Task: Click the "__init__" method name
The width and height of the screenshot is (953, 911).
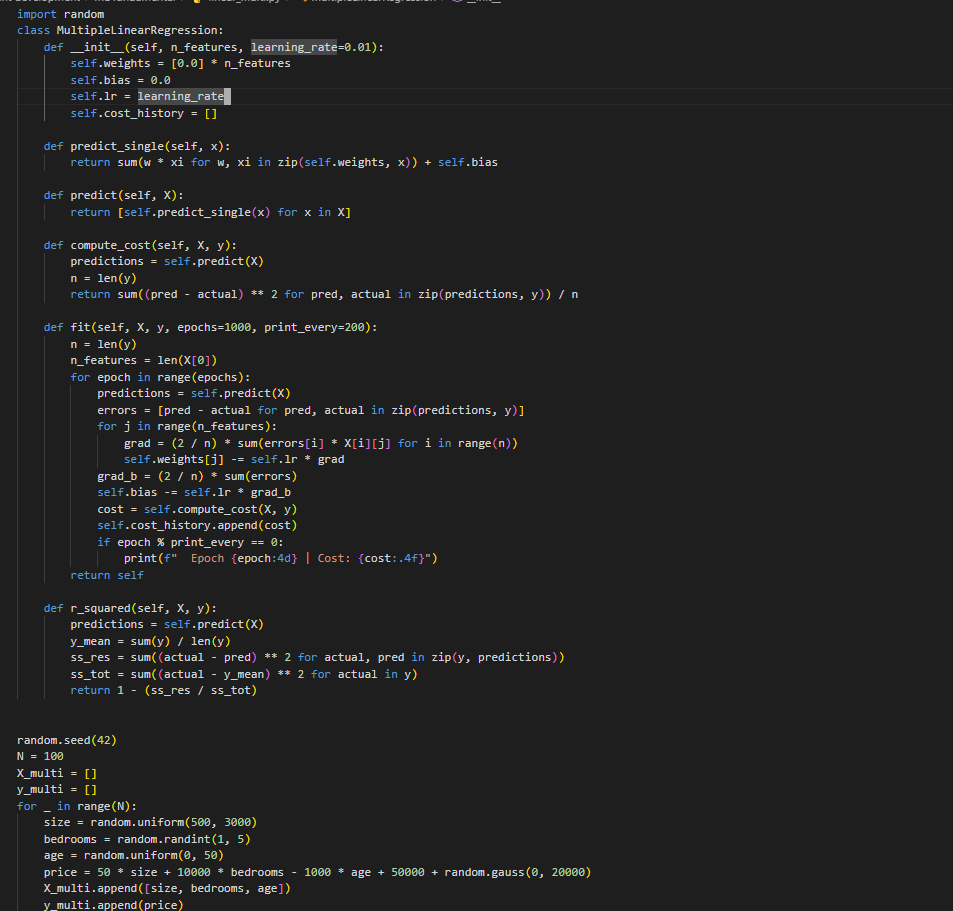Action: [97, 47]
